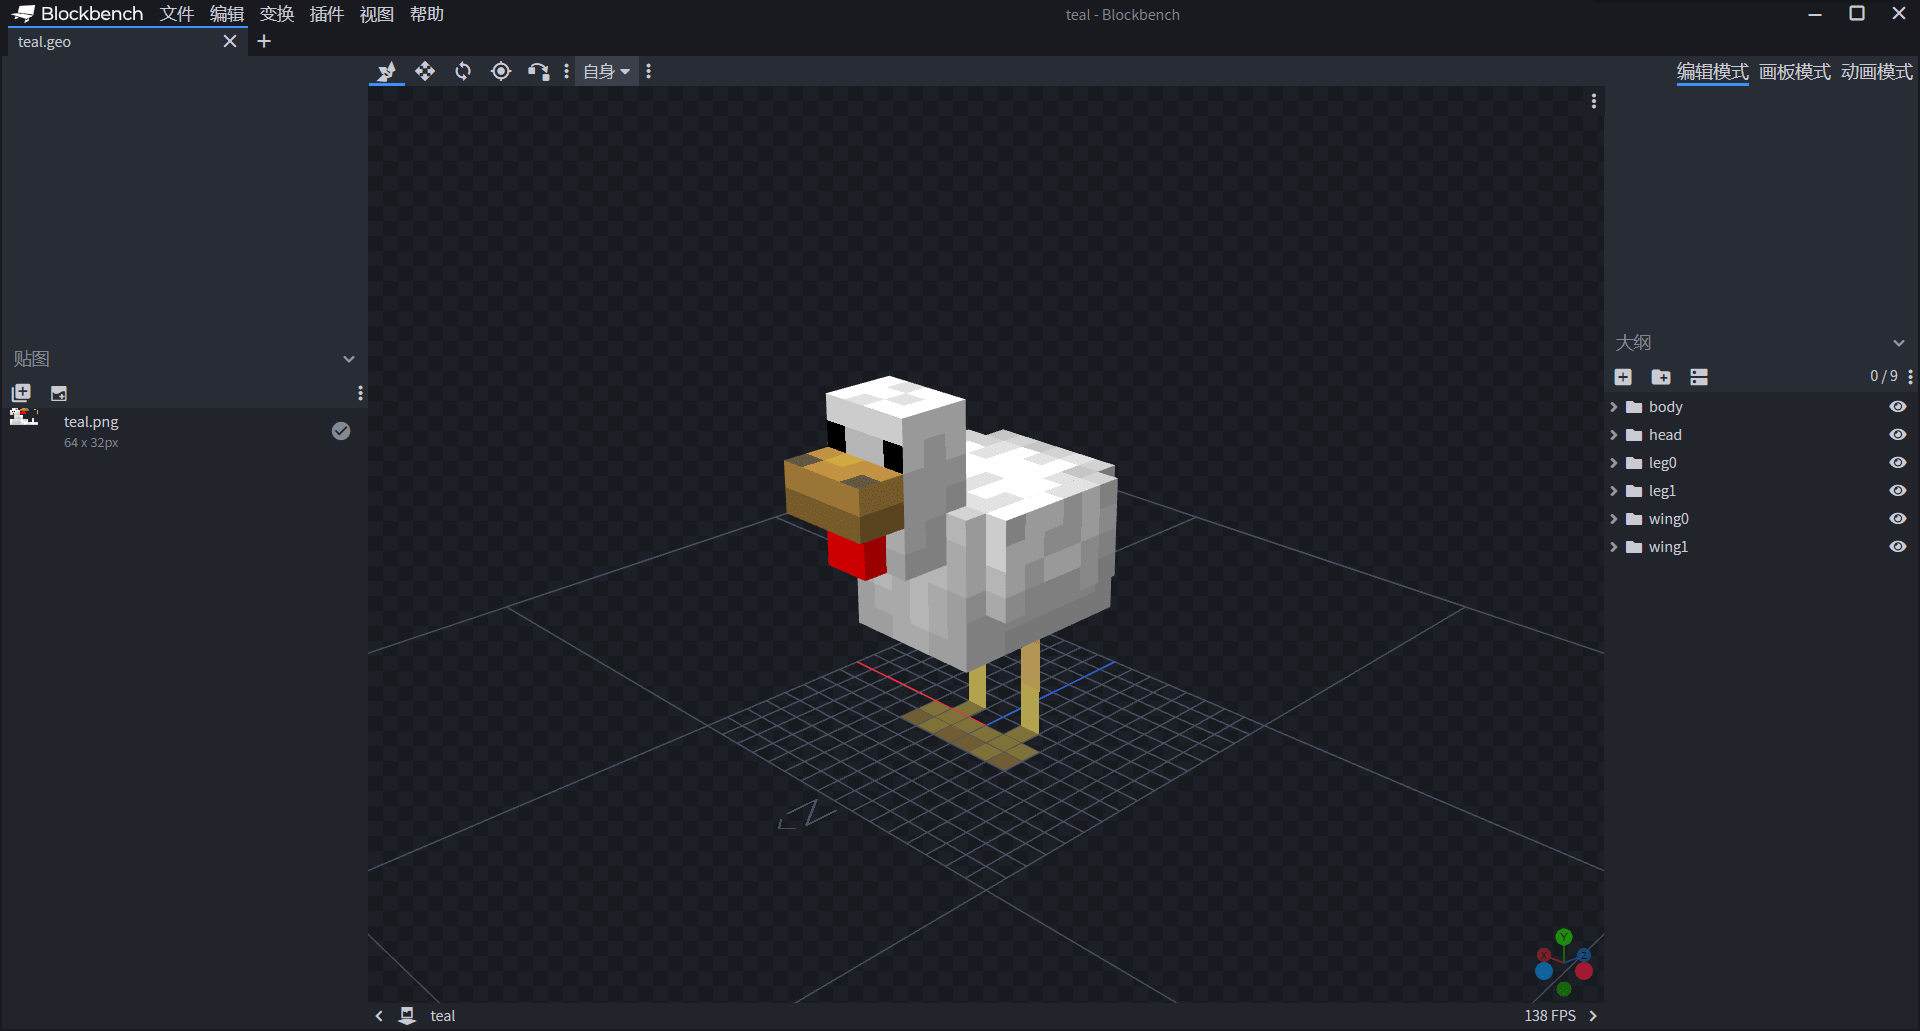Open the 文件 menu

pos(177,14)
